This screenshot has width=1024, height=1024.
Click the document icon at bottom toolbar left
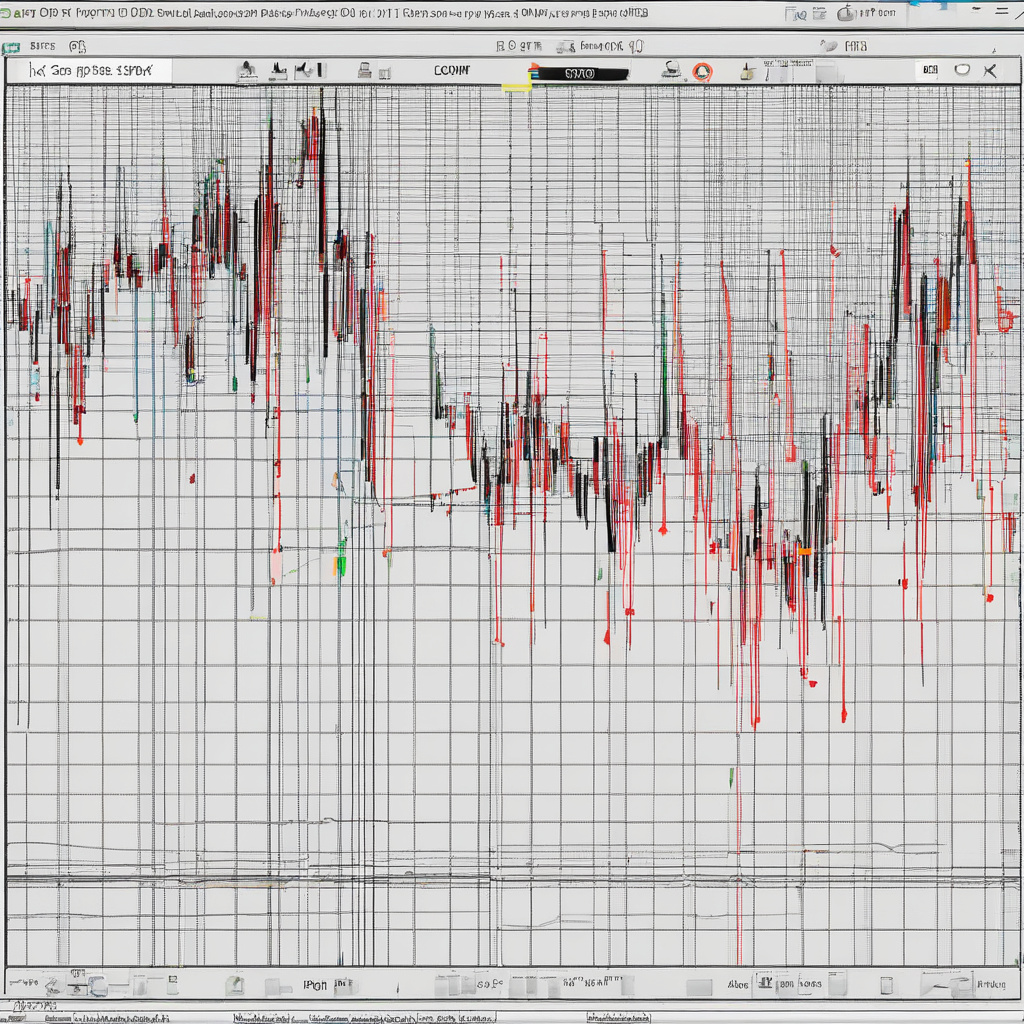(235, 985)
